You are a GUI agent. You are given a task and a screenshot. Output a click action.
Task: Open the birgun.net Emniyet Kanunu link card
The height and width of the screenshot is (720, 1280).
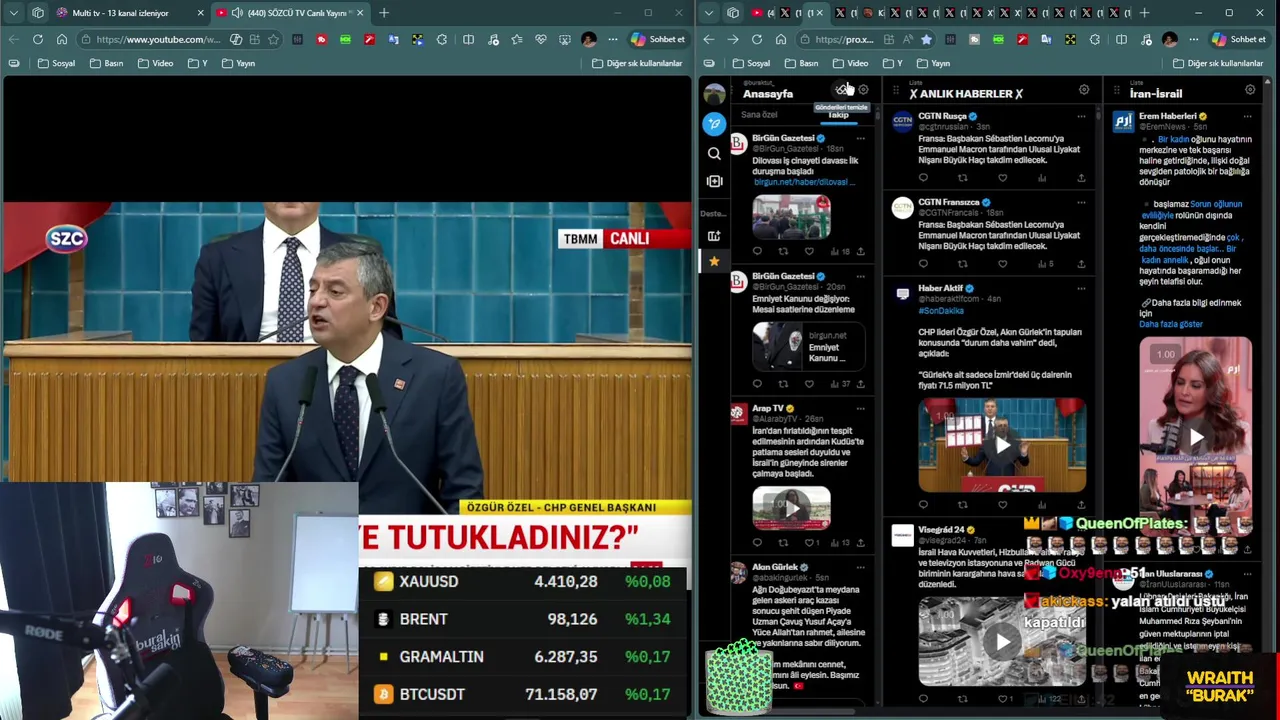click(x=808, y=346)
